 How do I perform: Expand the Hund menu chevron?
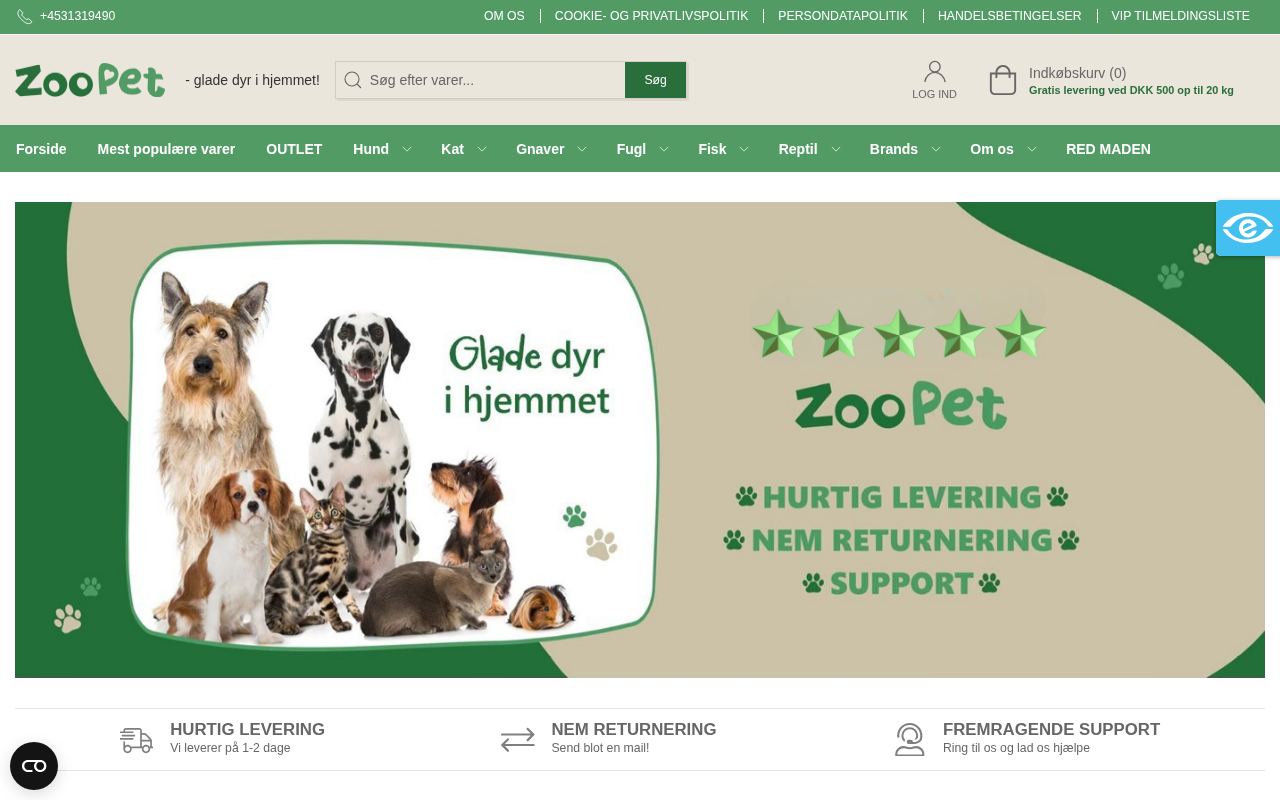point(407,149)
